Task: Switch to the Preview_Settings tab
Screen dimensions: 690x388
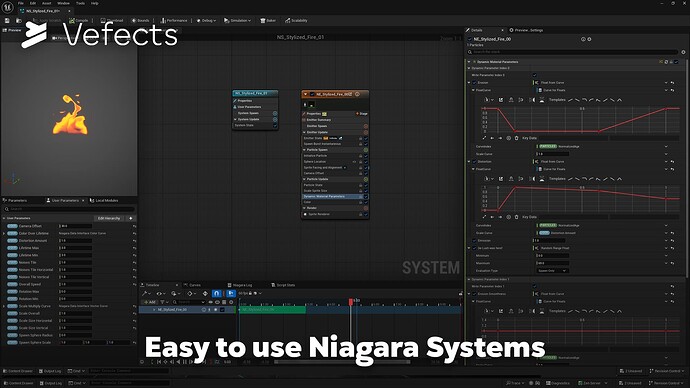Action: [x=526, y=30]
